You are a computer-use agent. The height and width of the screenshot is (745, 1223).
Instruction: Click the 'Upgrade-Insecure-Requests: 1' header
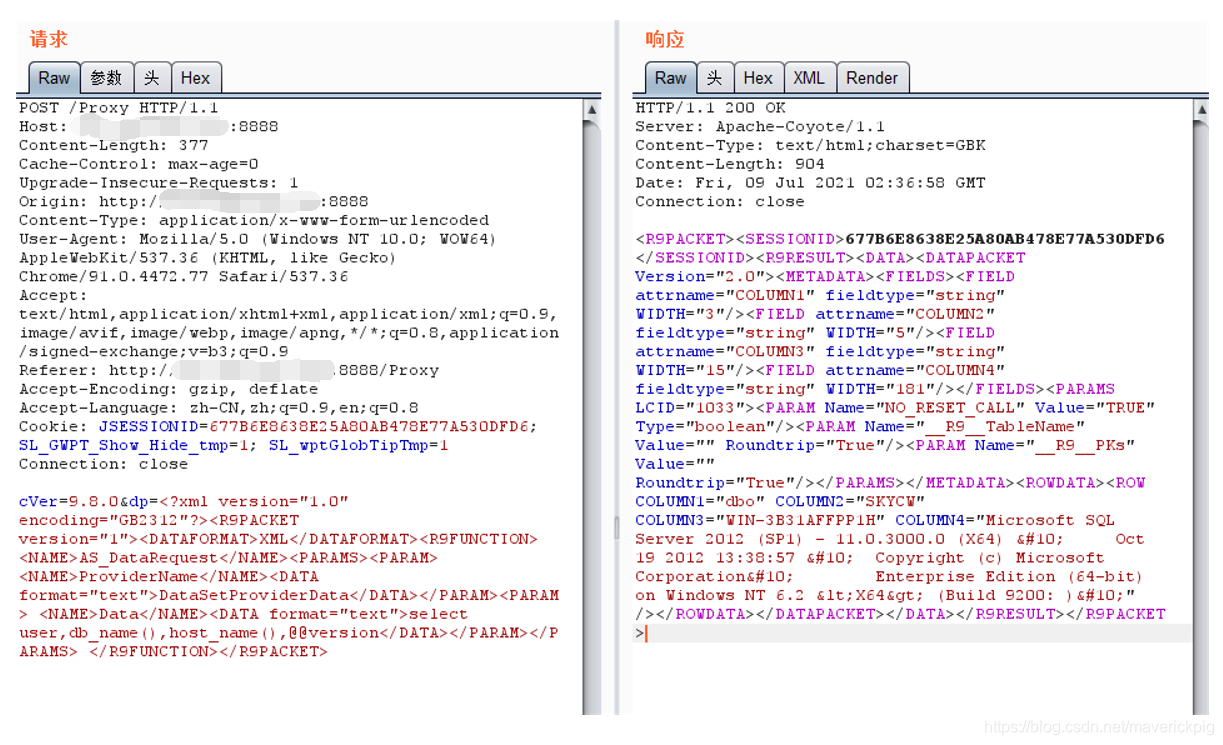[159, 183]
